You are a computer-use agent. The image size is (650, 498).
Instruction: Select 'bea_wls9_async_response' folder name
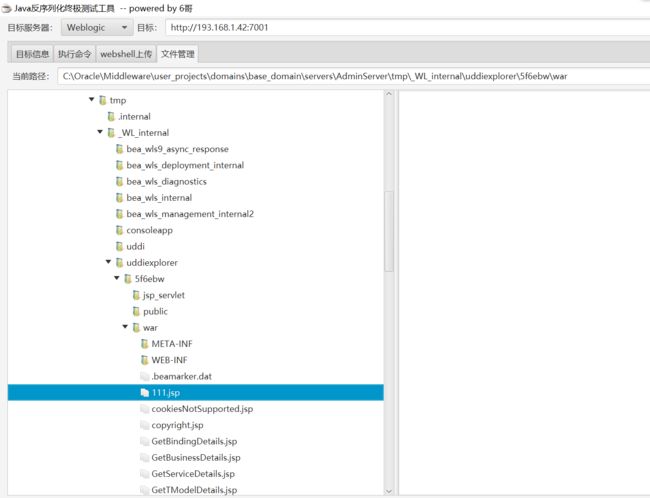click(177, 149)
